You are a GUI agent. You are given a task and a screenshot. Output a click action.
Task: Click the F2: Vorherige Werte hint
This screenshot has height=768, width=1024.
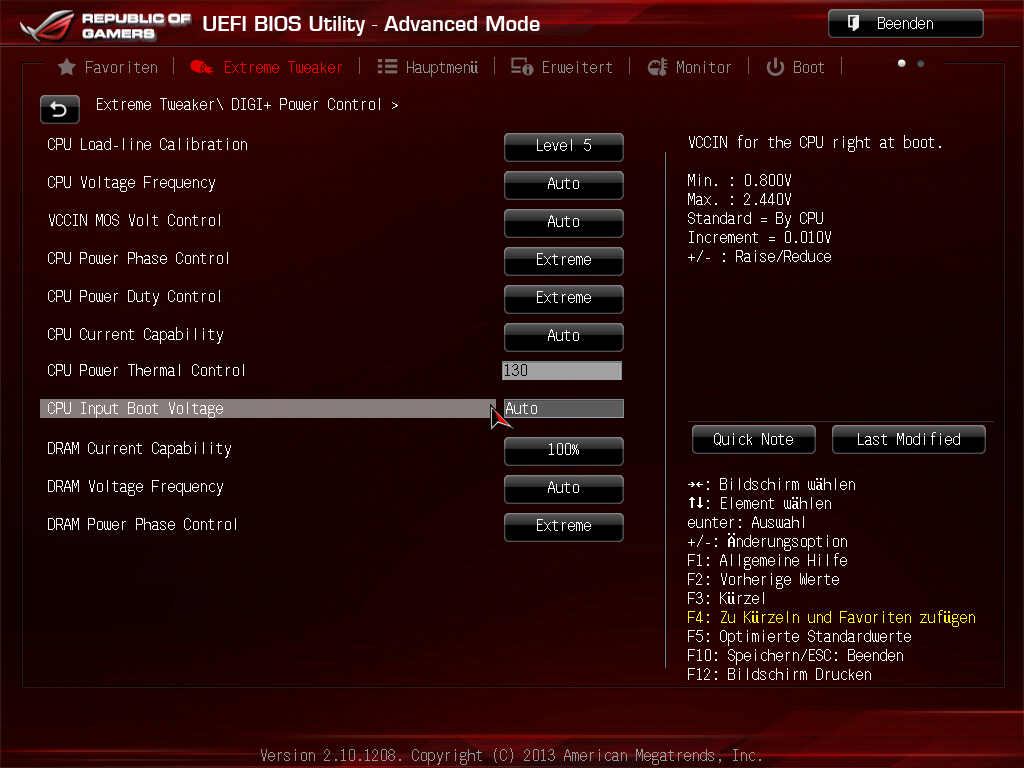(763, 579)
